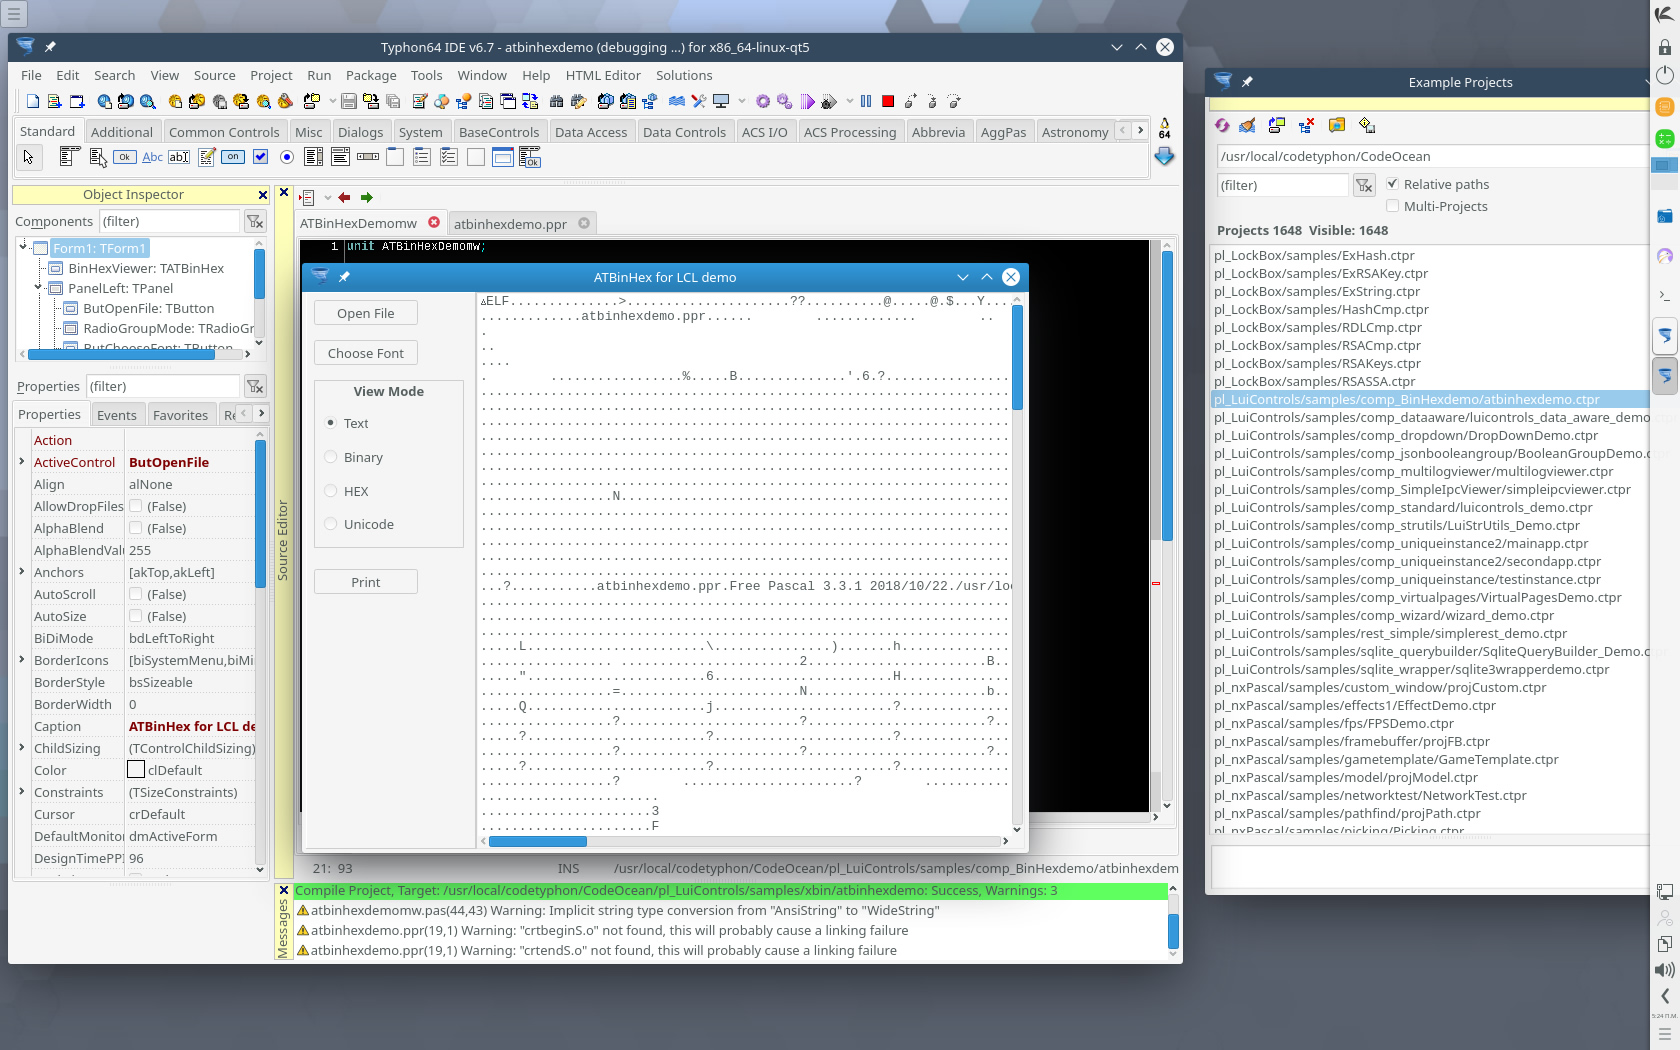1680x1050 pixels.
Task: Open dropdown arrow next to Run button
Action: 850,101
